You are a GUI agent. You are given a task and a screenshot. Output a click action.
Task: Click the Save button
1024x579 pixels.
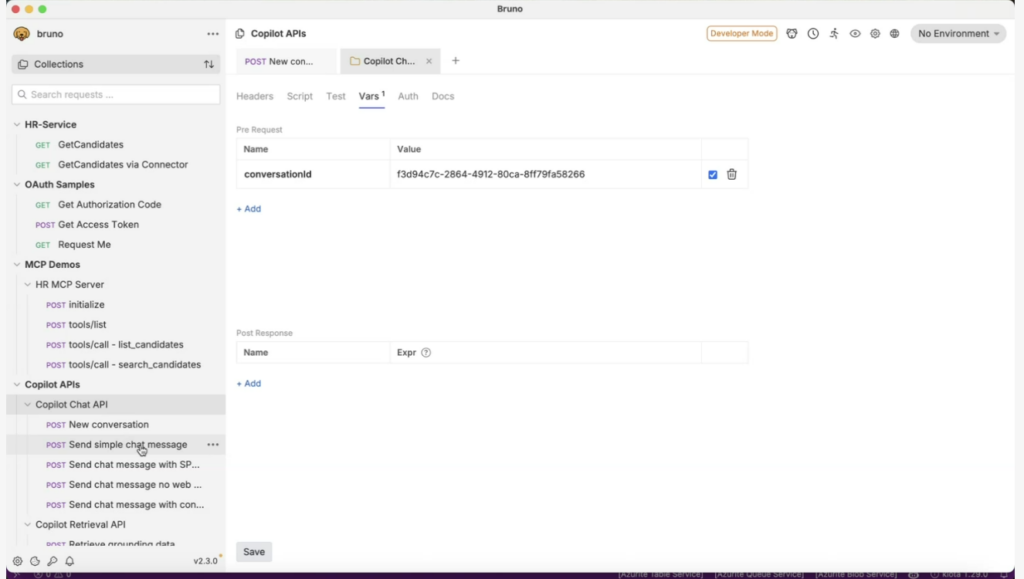click(254, 552)
